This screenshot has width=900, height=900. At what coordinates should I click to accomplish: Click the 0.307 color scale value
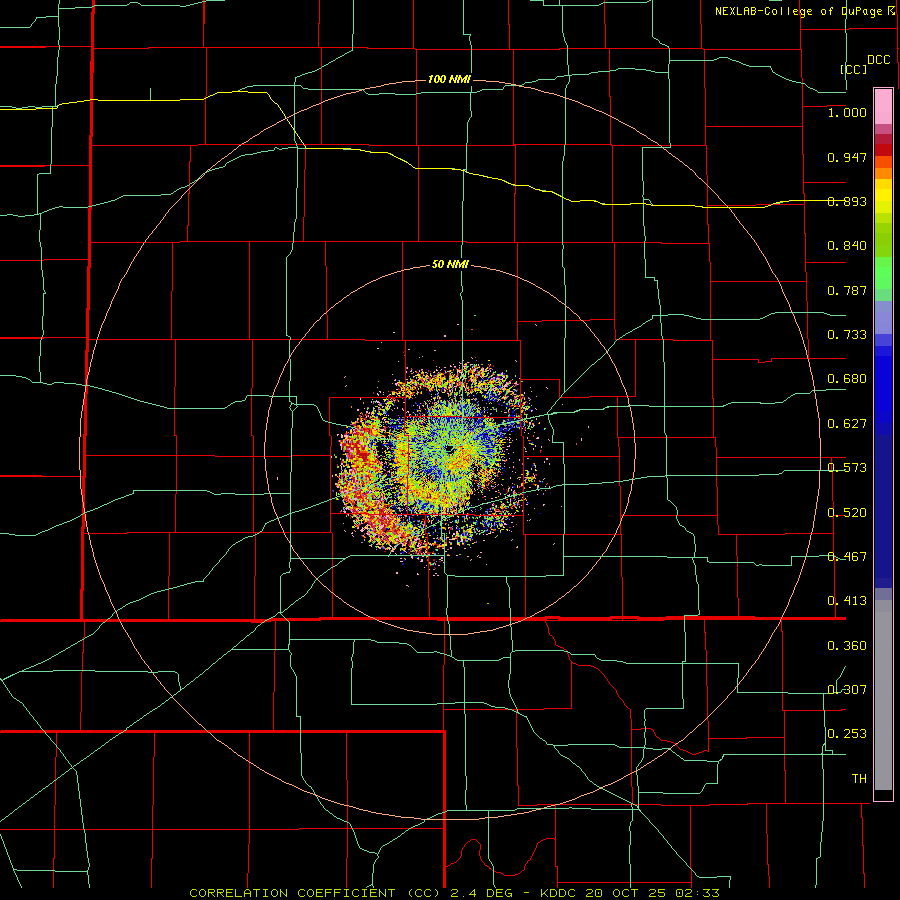(847, 690)
